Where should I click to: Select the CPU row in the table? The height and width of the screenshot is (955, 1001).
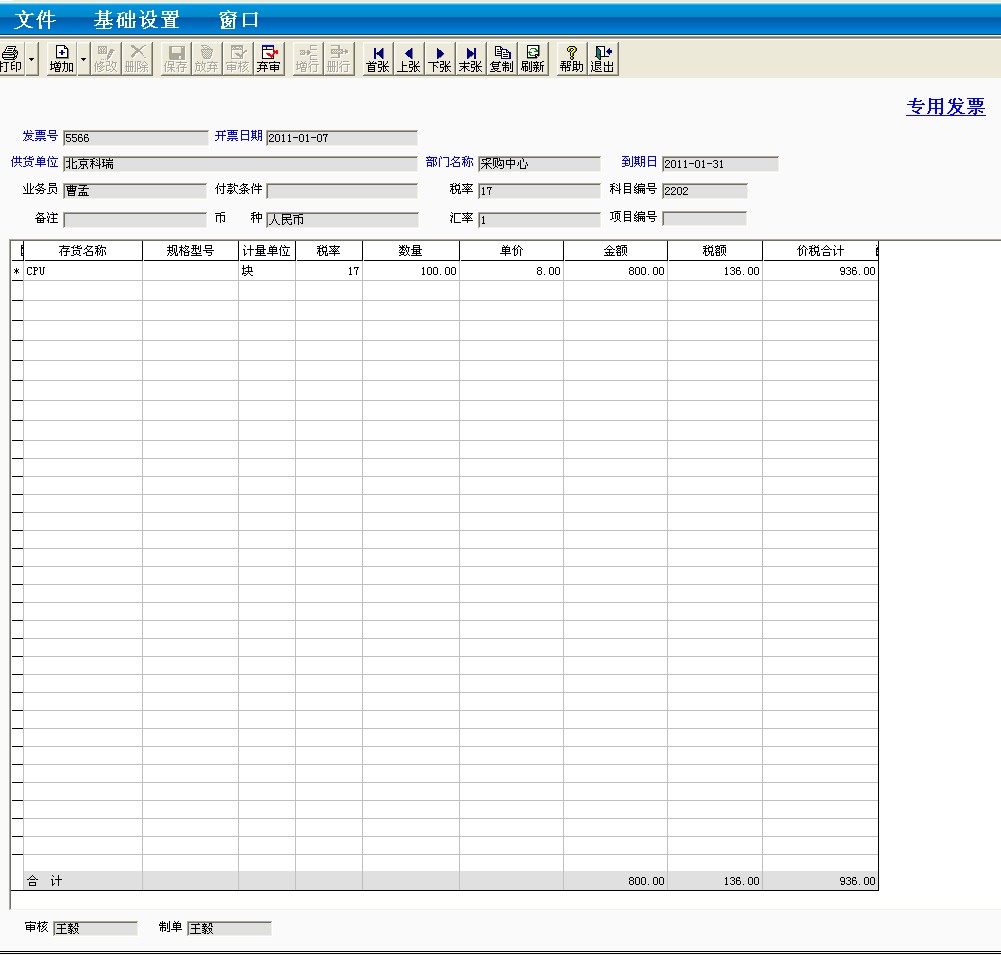(82, 271)
